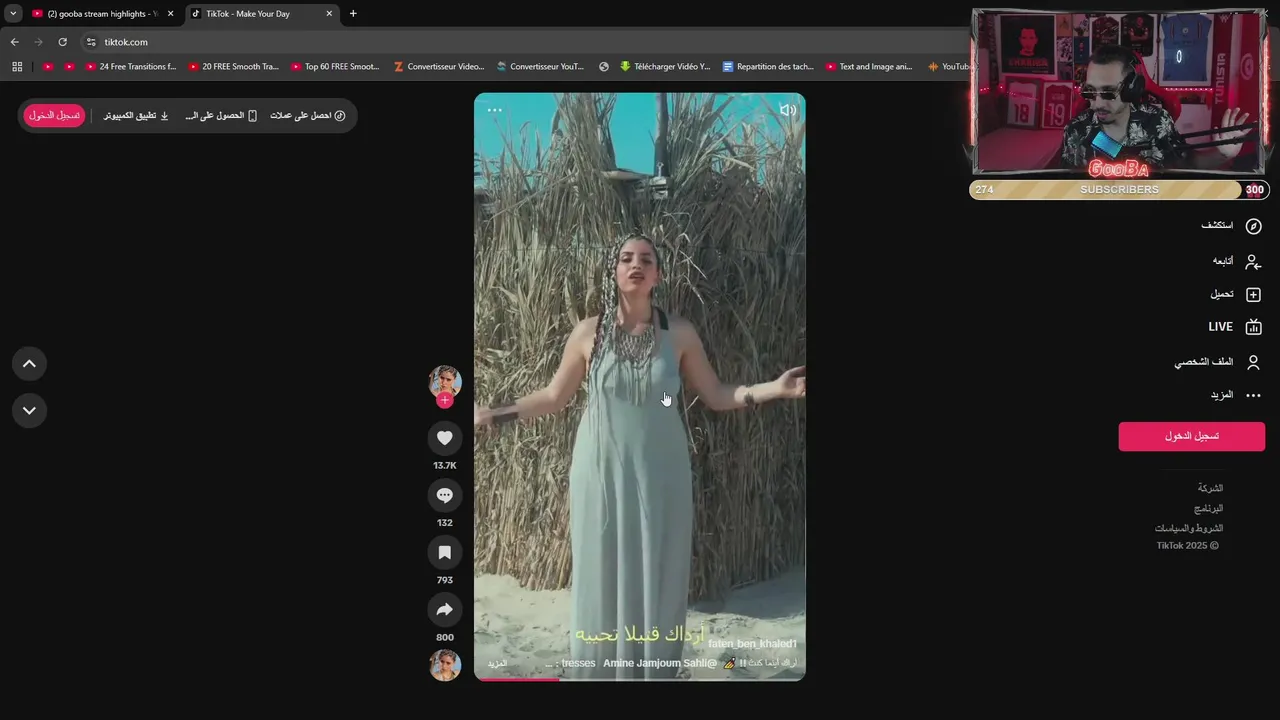The image size is (1280, 720).
Task: Expand video description with المزيد link
Action: 497,663
